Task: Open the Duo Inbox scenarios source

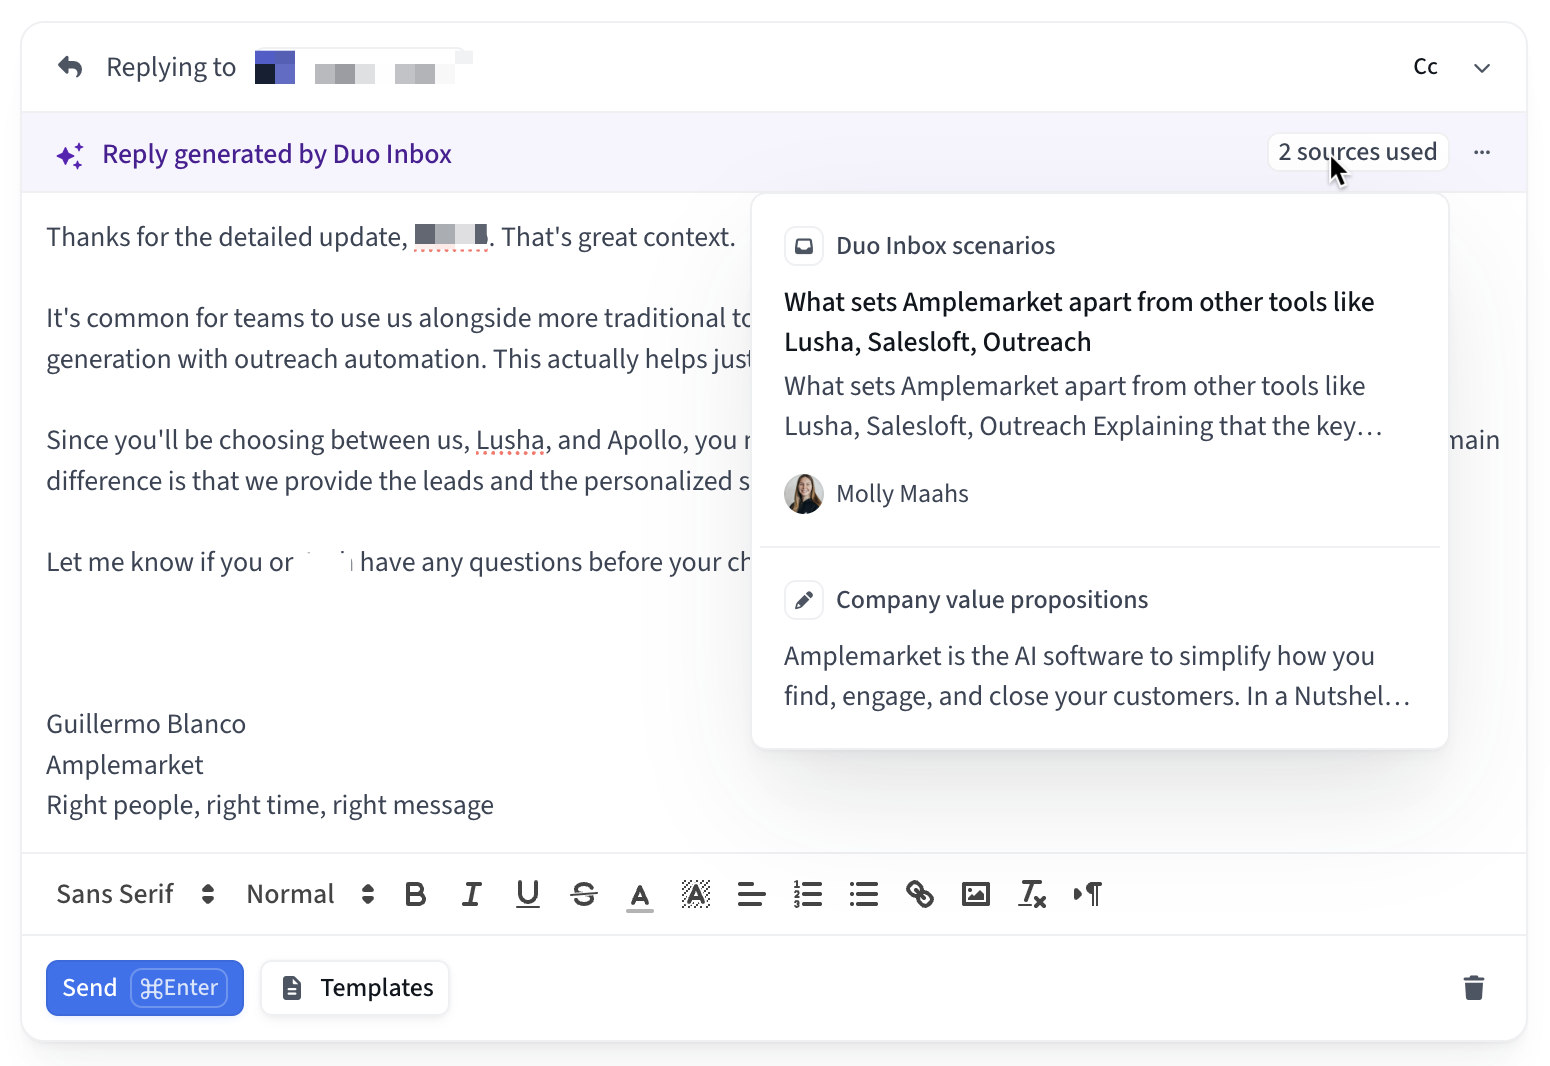Action: coord(945,246)
